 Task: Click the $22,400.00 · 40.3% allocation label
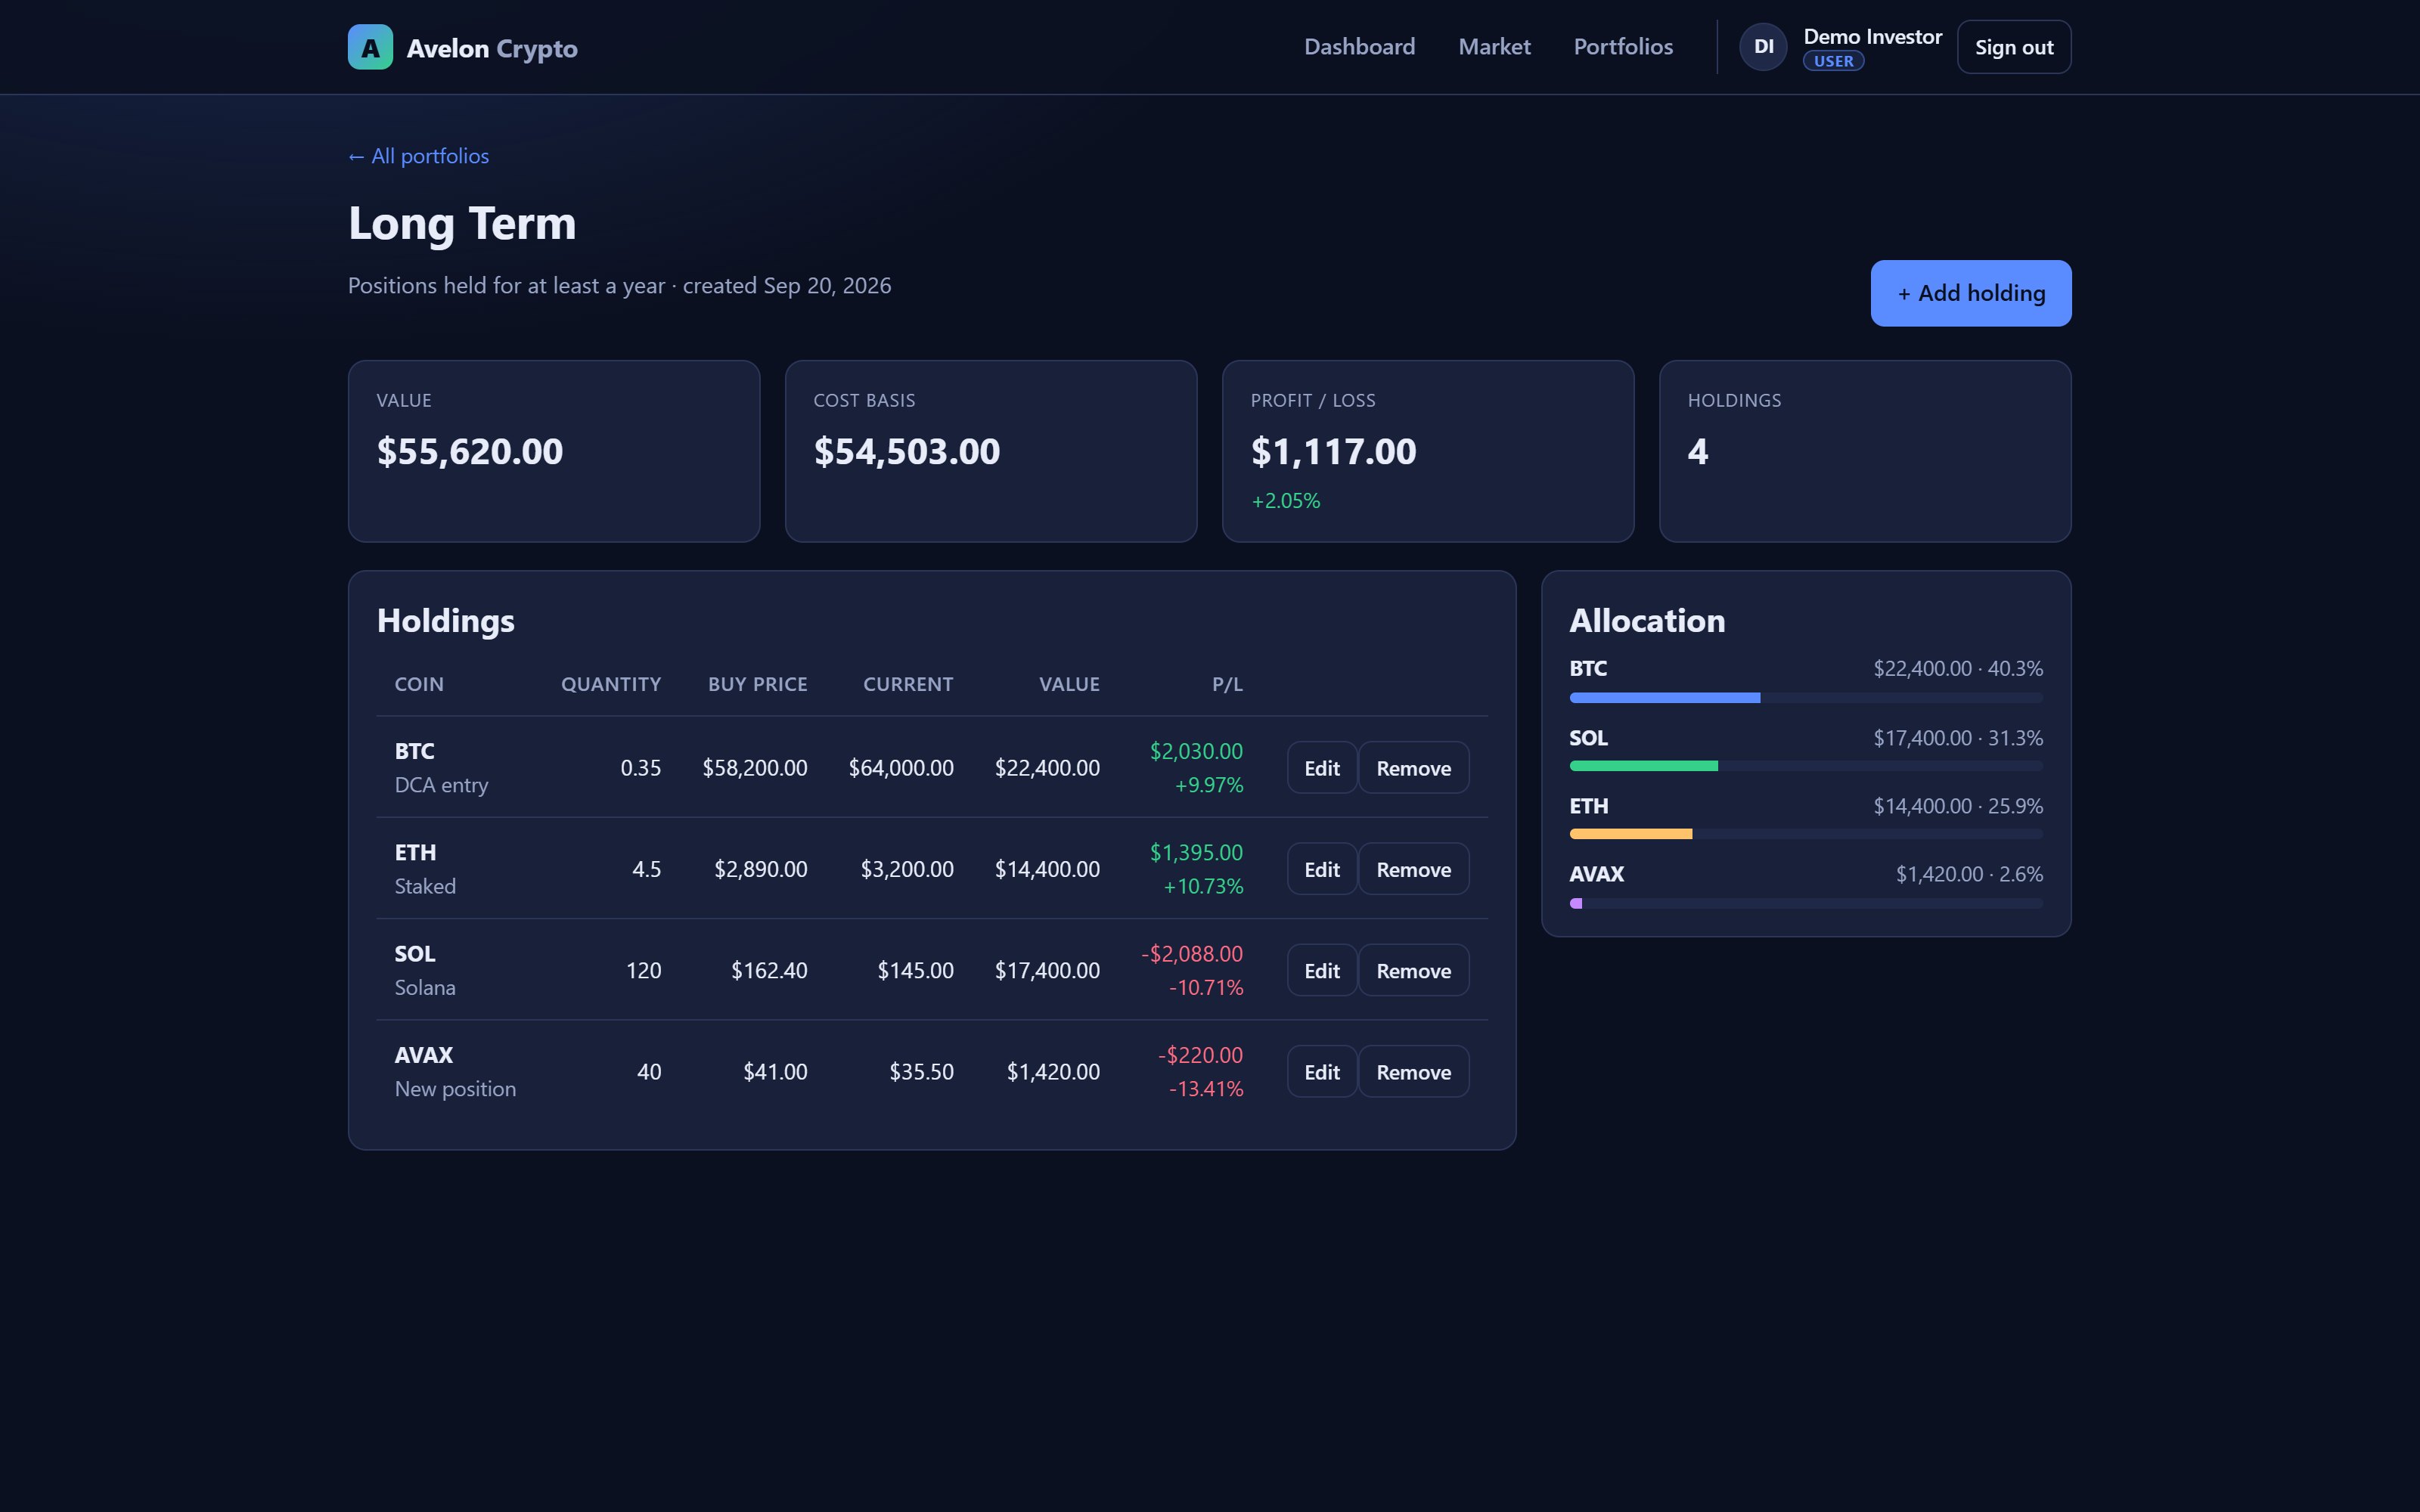click(1957, 668)
